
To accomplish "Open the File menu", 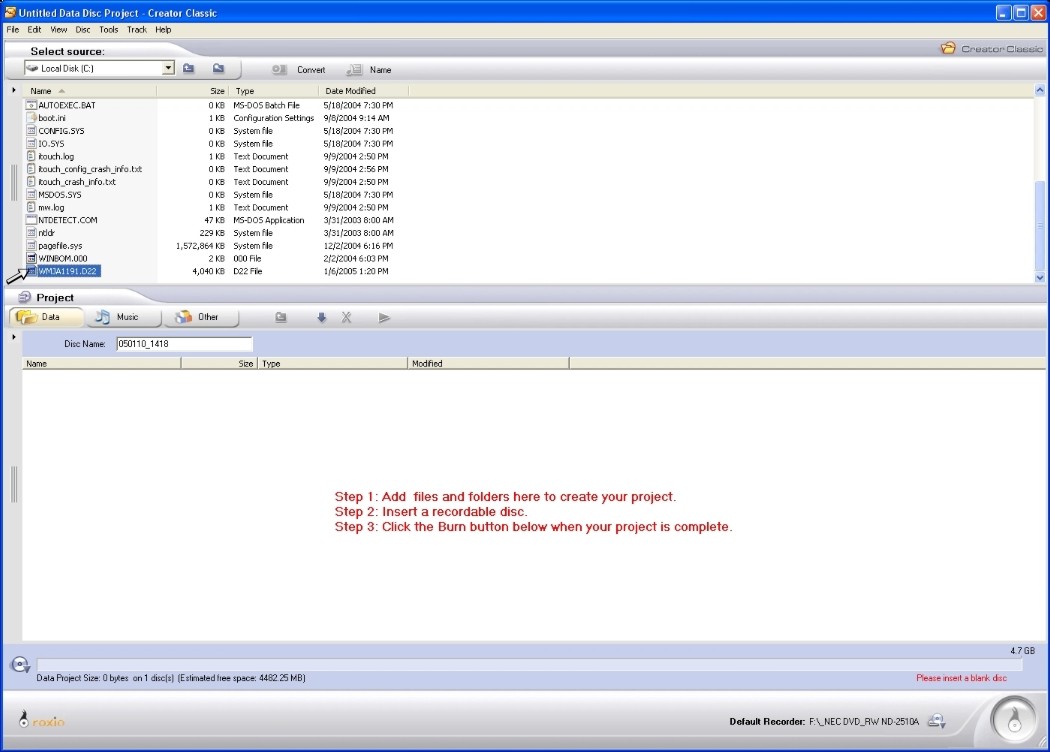I will pyautogui.click(x=13, y=29).
